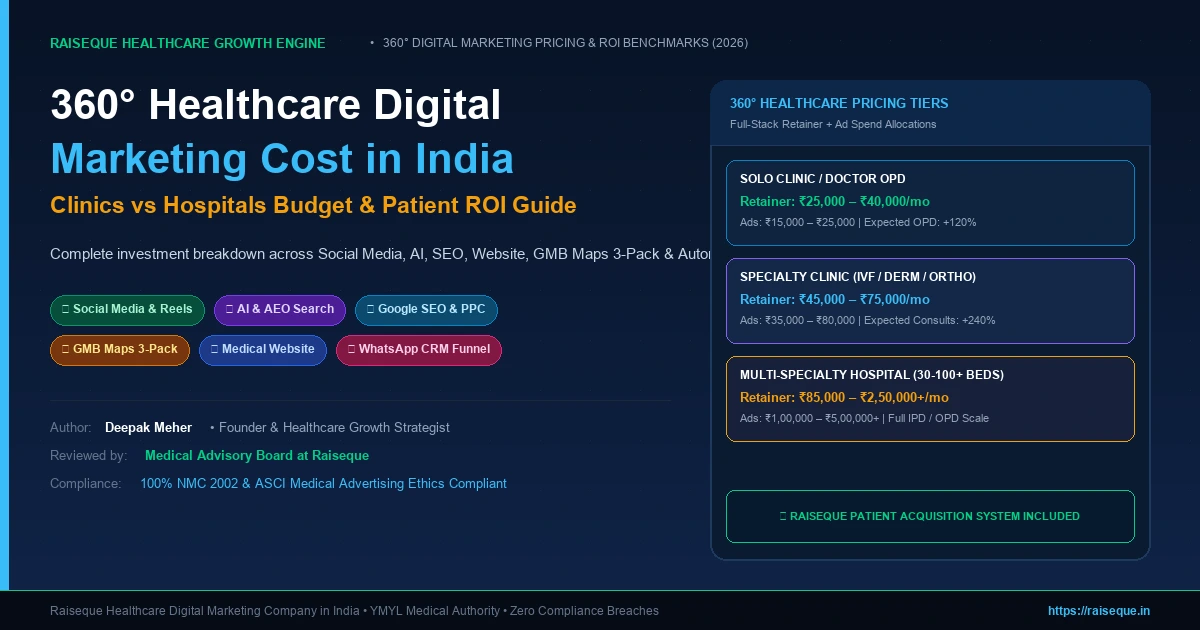1200x630 pixels.
Task: Click the '360° Healthcare Digital' headline
Action: click(x=276, y=106)
